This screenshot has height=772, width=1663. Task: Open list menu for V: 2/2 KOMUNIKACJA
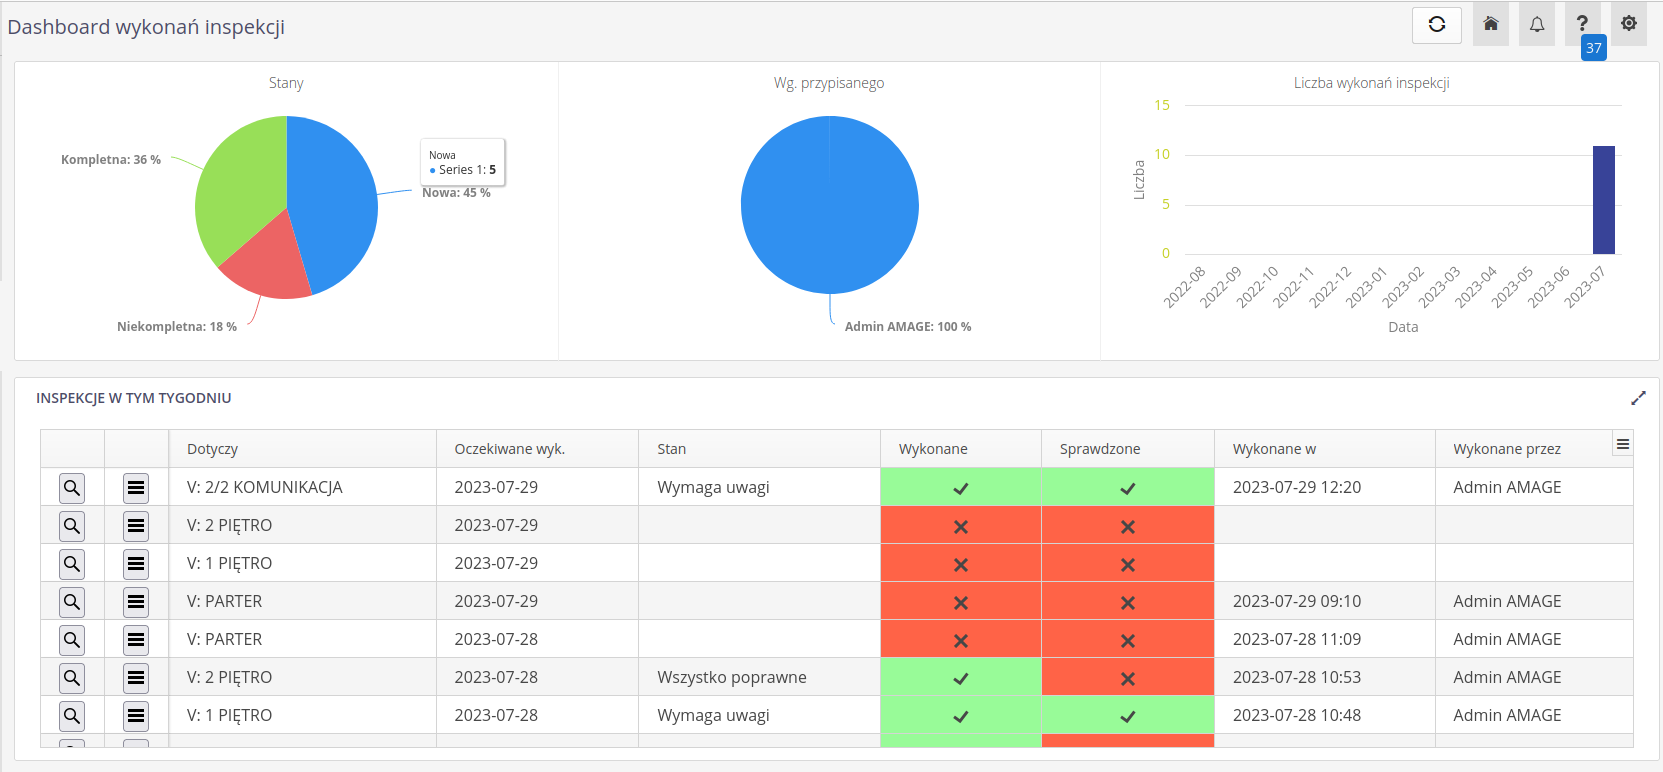pyautogui.click(x=136, y=488)
